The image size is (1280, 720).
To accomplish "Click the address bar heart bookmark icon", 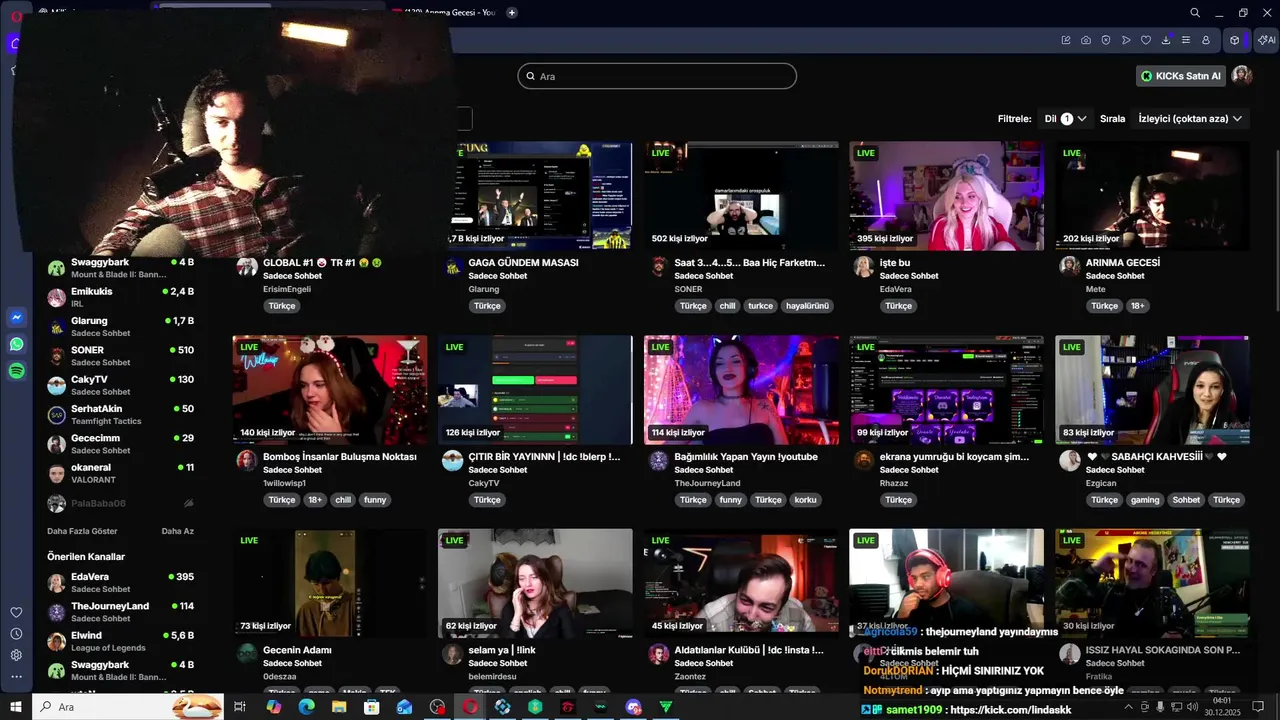I will point(1146,40).
